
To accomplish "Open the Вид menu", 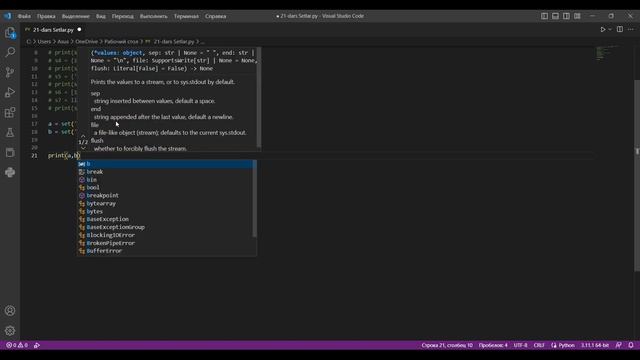I will click(x=101, y=16).
